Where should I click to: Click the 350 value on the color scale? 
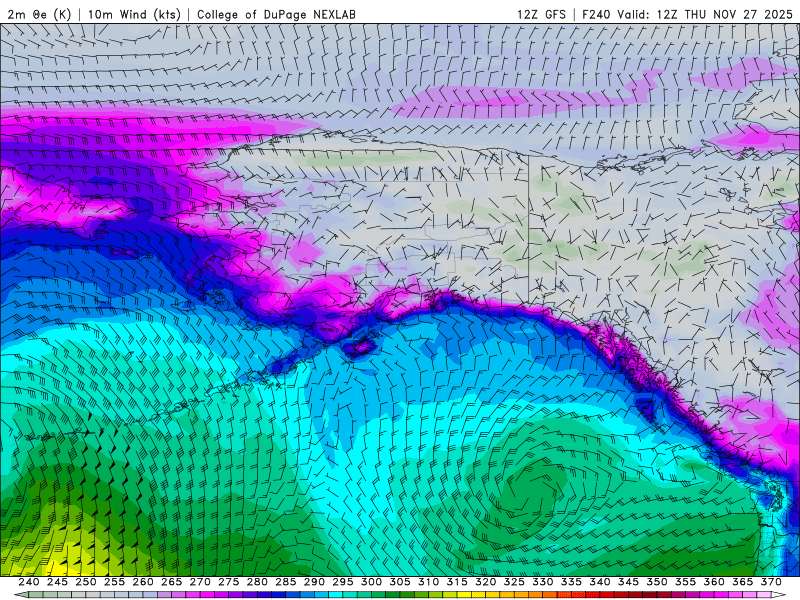pos(657,582)
